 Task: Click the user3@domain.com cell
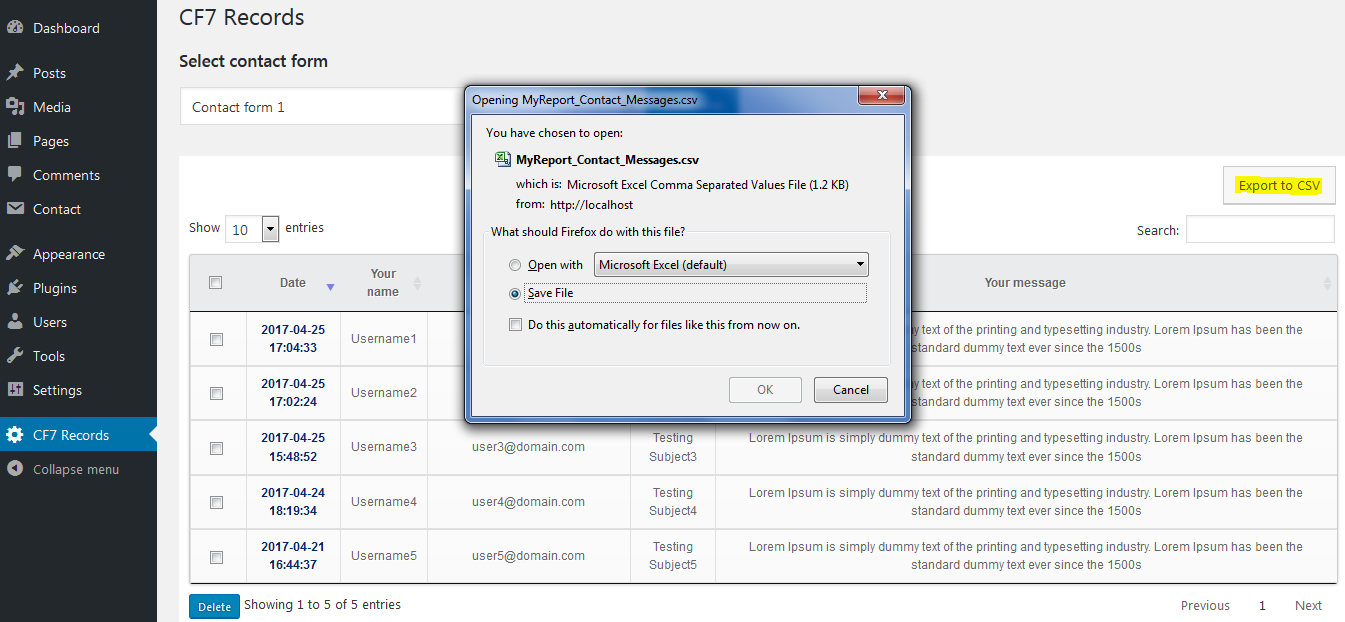[x=529, y=447]
